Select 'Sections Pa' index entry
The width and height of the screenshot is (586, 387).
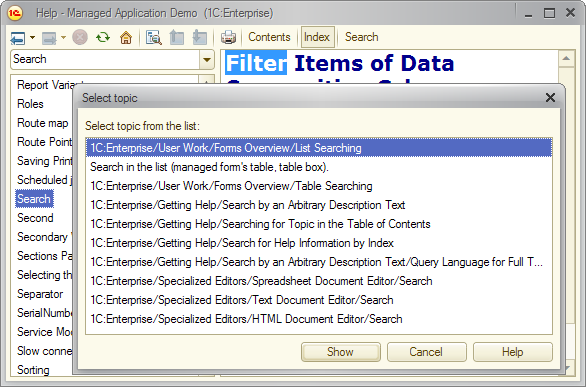click(x=44, y=256)
